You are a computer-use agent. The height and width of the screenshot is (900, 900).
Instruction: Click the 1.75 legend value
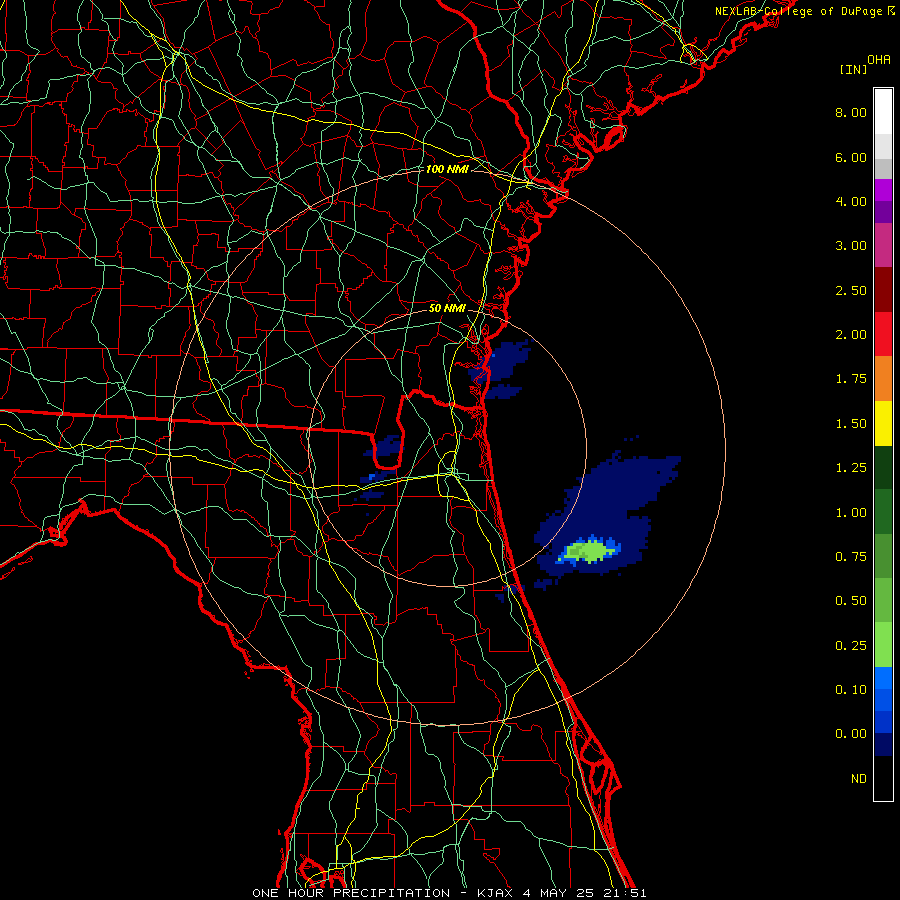[851, 379]
